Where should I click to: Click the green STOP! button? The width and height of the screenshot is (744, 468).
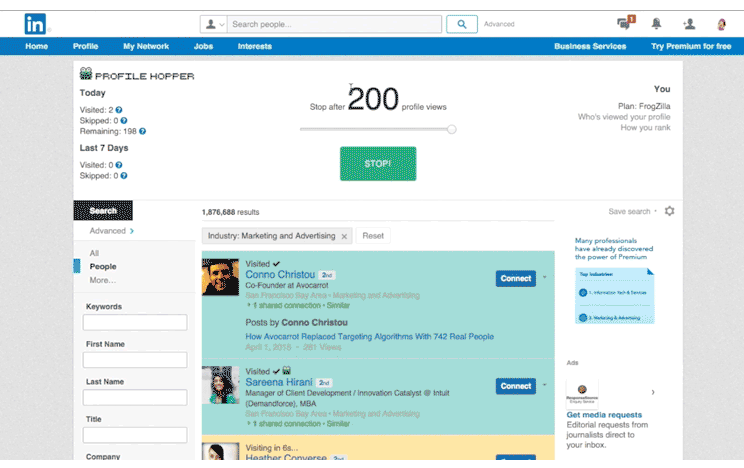(378, 164)
